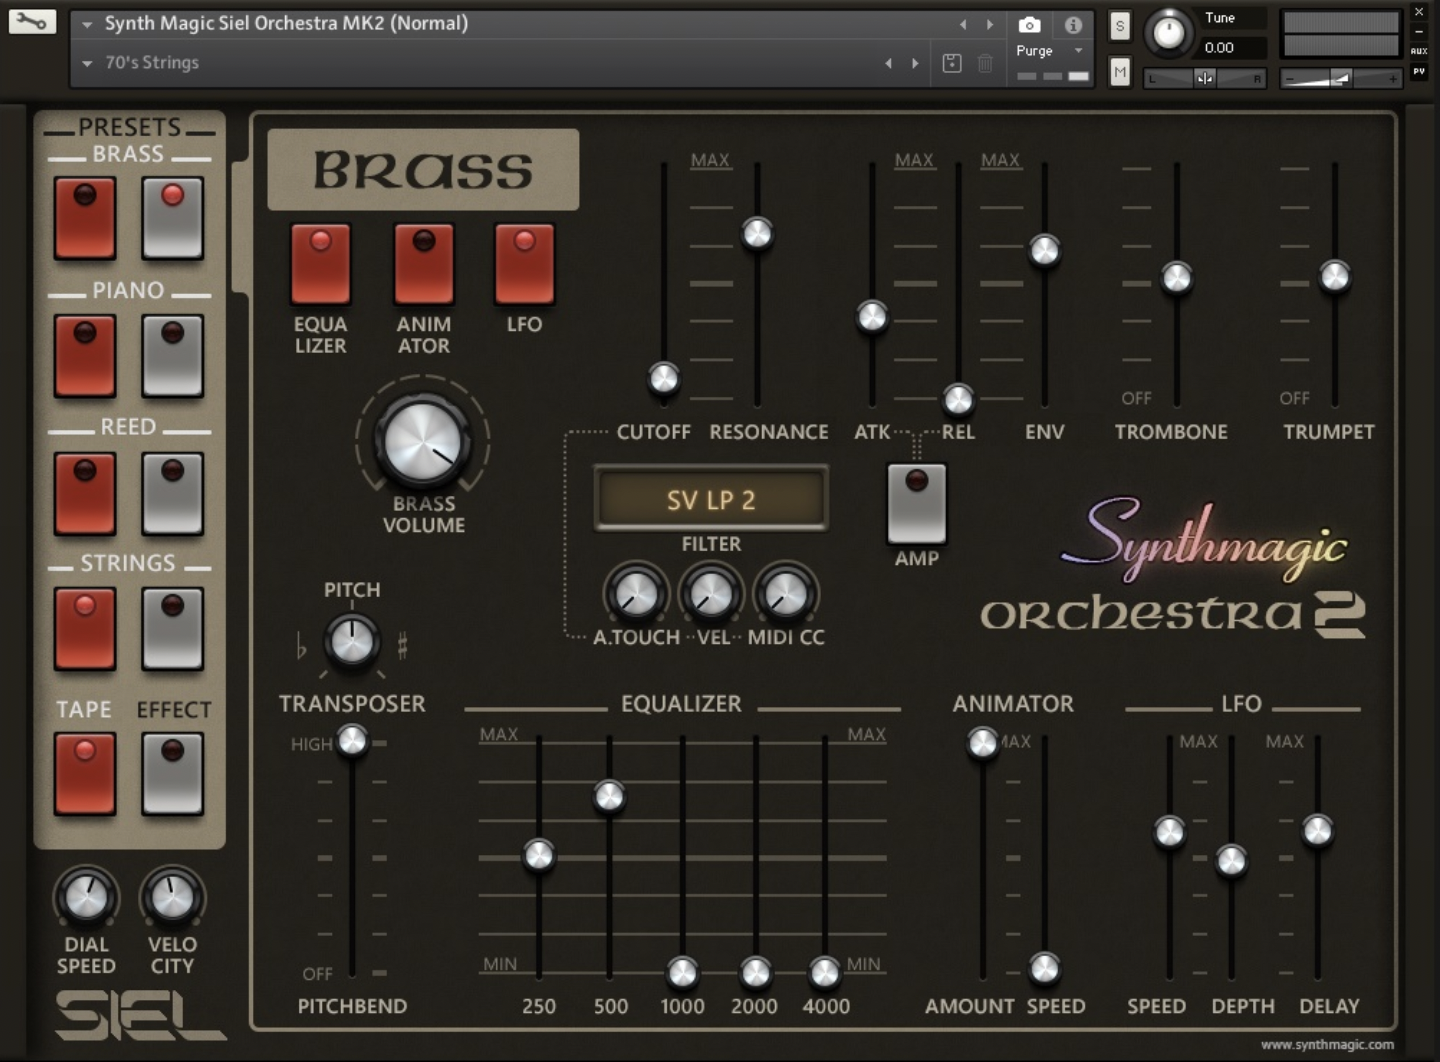
Task: Enable the LFO section button
Action: pos(524,262)
